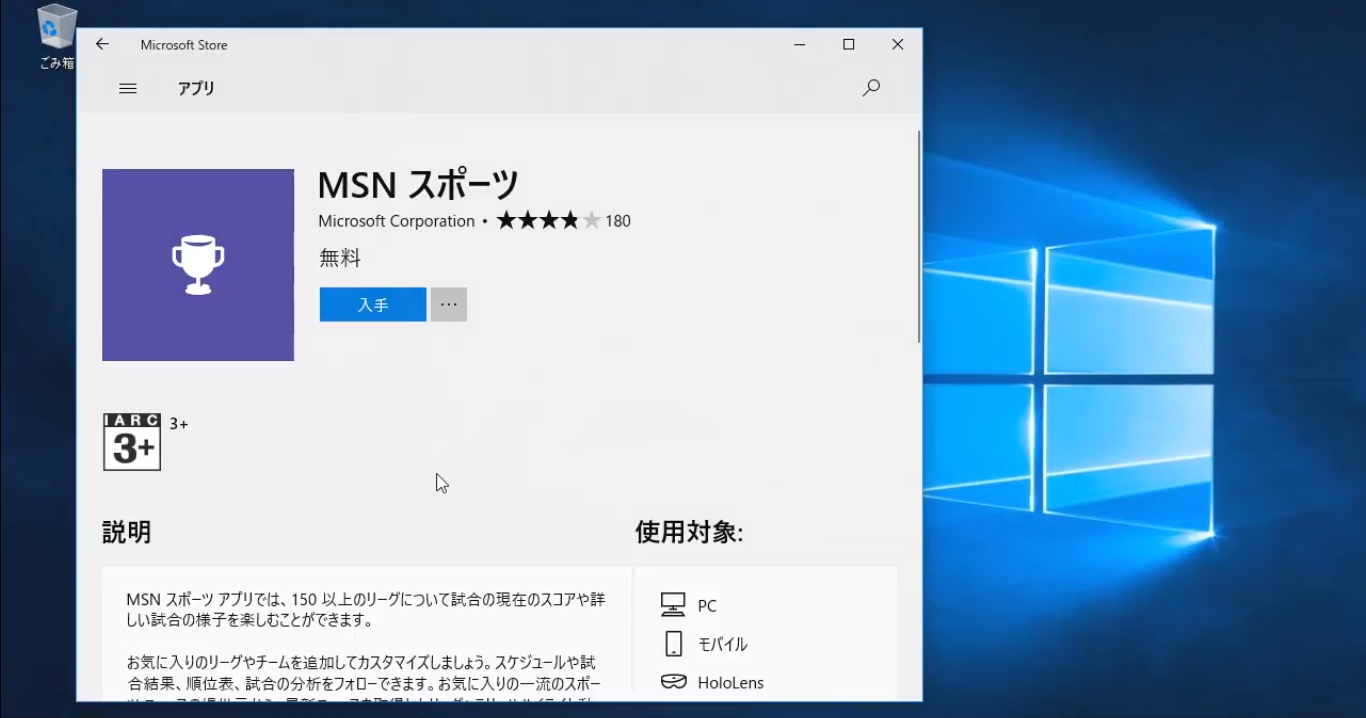Maximize the Microsoft Store window
This screenshot has height=718, width=1366.
point(849,44)
